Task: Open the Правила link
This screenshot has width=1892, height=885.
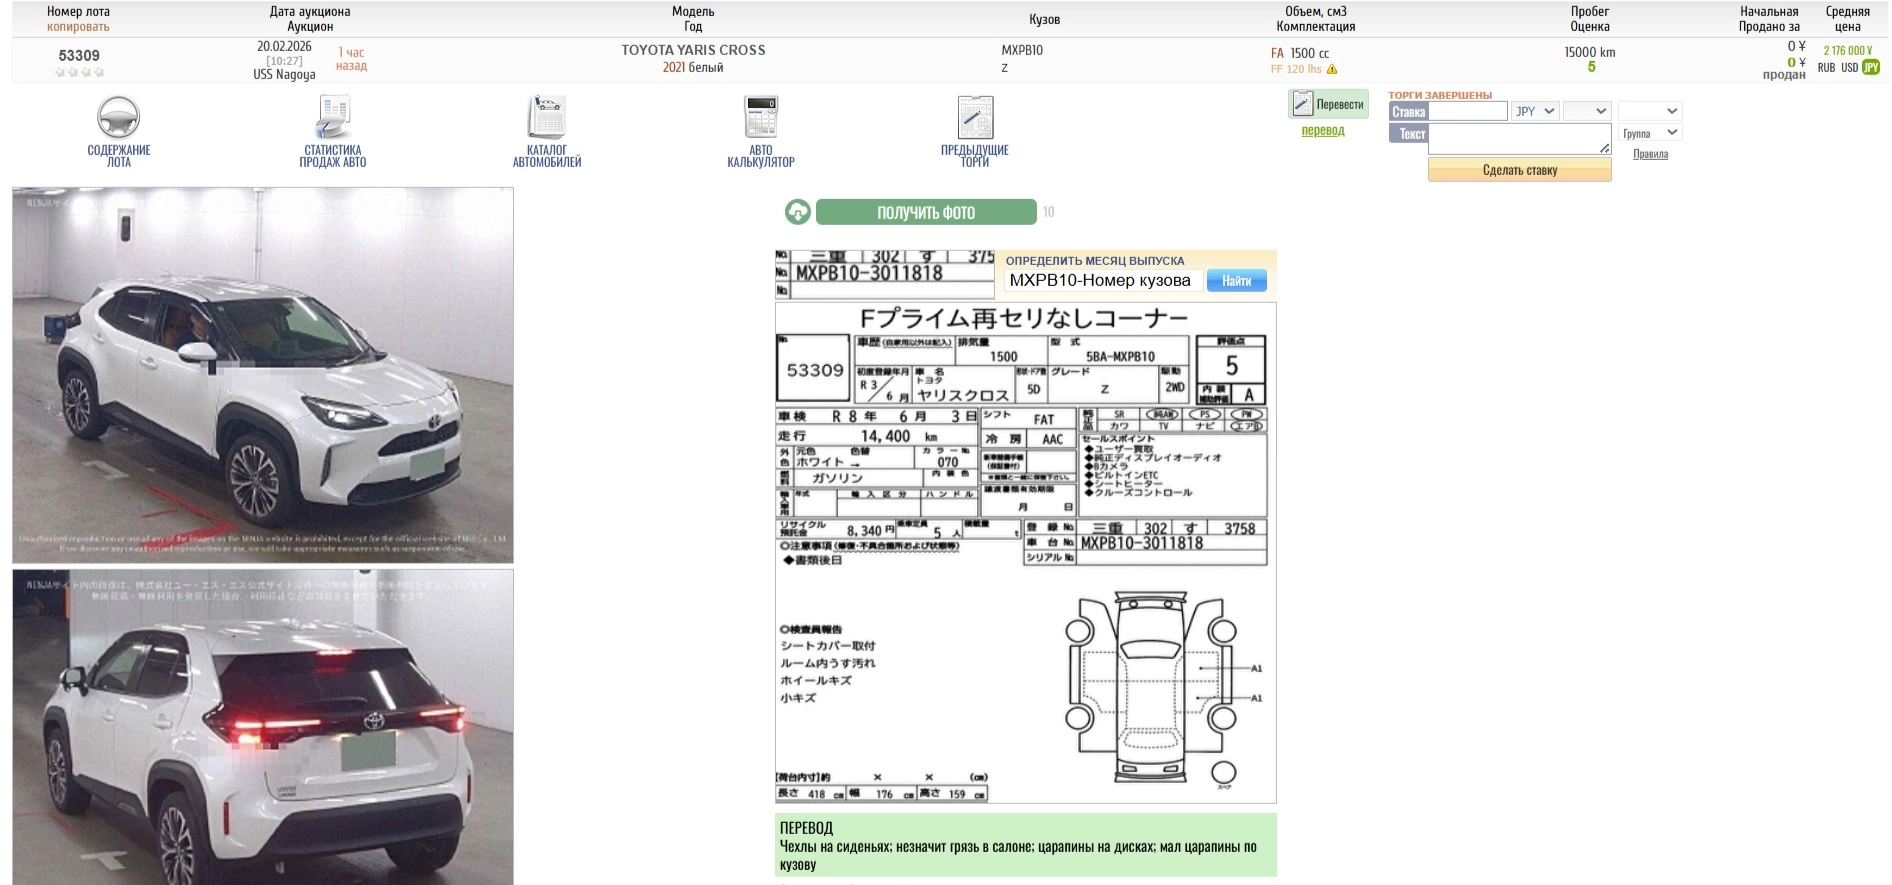Action: 1650,154
